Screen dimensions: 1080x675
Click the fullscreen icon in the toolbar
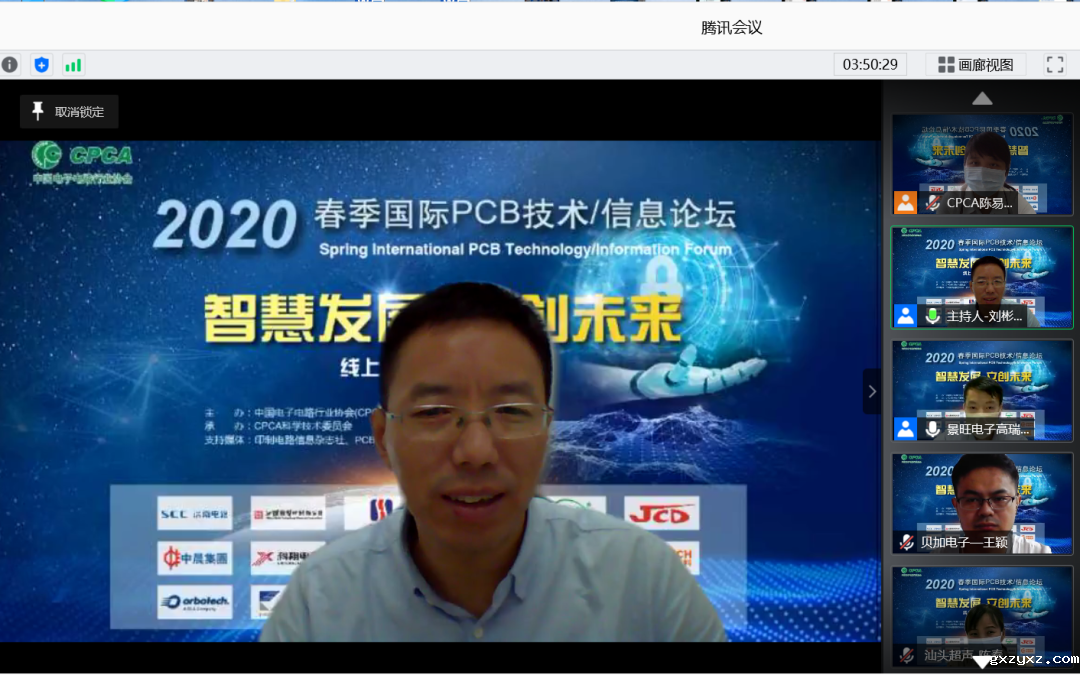pyautogui.click(x=1054, y=64)
